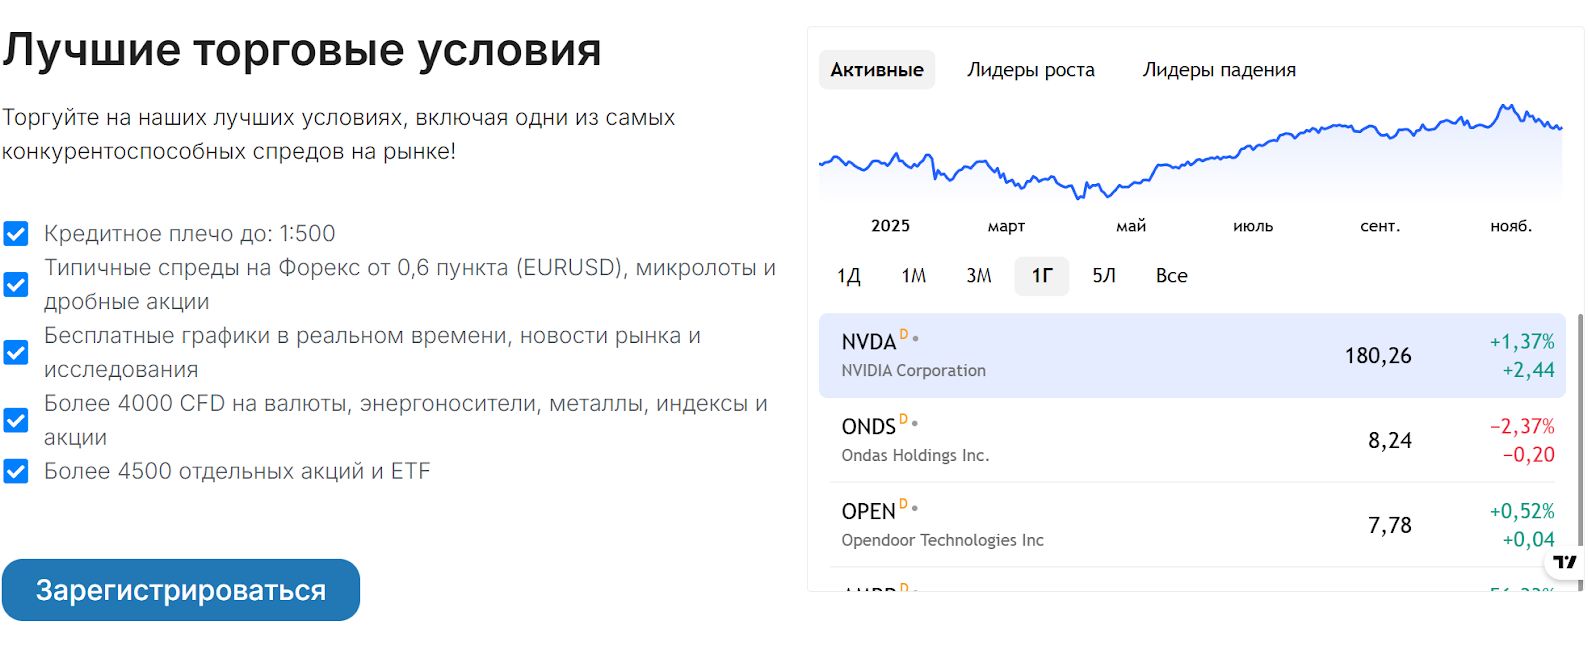Select the "Активные" tab
Image resolution: width=1588 pixels, height=646 pixels.
click(x=877, y=70)
